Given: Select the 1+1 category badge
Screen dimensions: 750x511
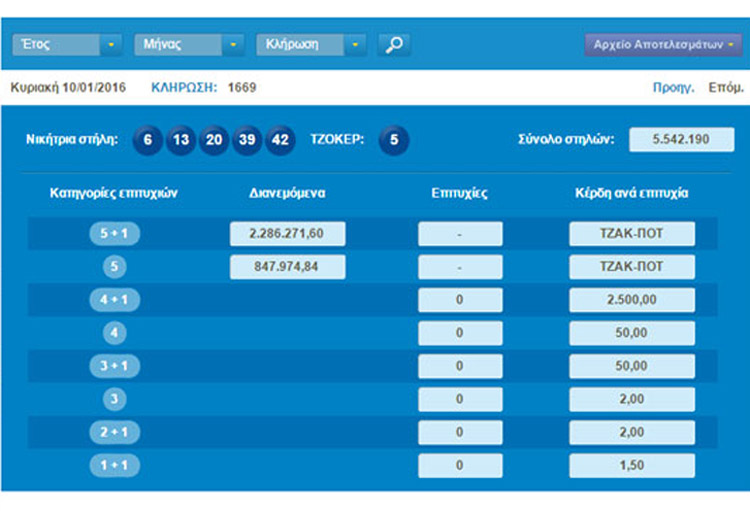Looking at the screenshot, I should [x=114, y=465].
